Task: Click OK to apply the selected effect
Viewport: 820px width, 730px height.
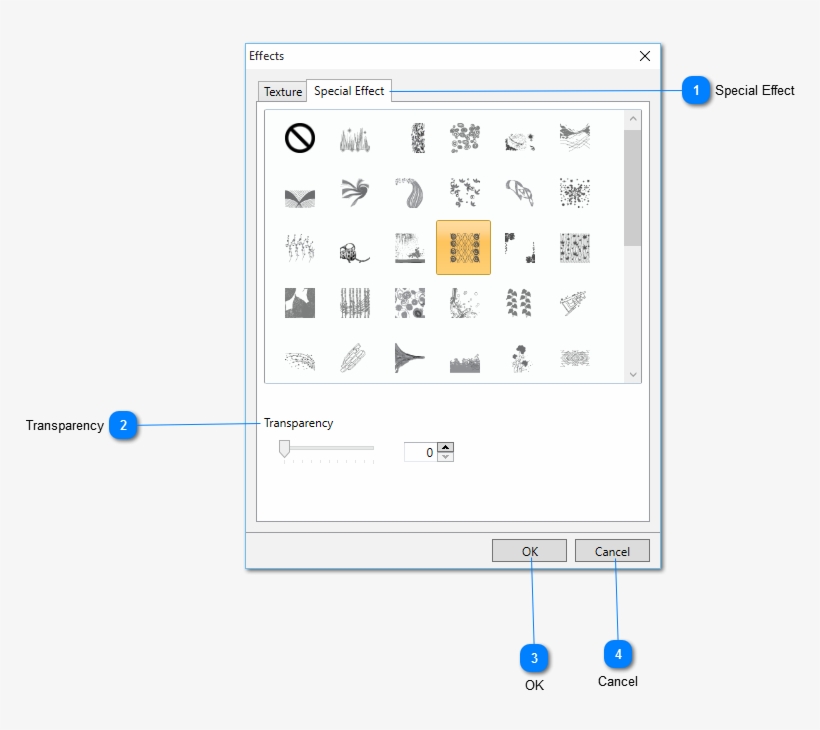Action: point(528,550)
